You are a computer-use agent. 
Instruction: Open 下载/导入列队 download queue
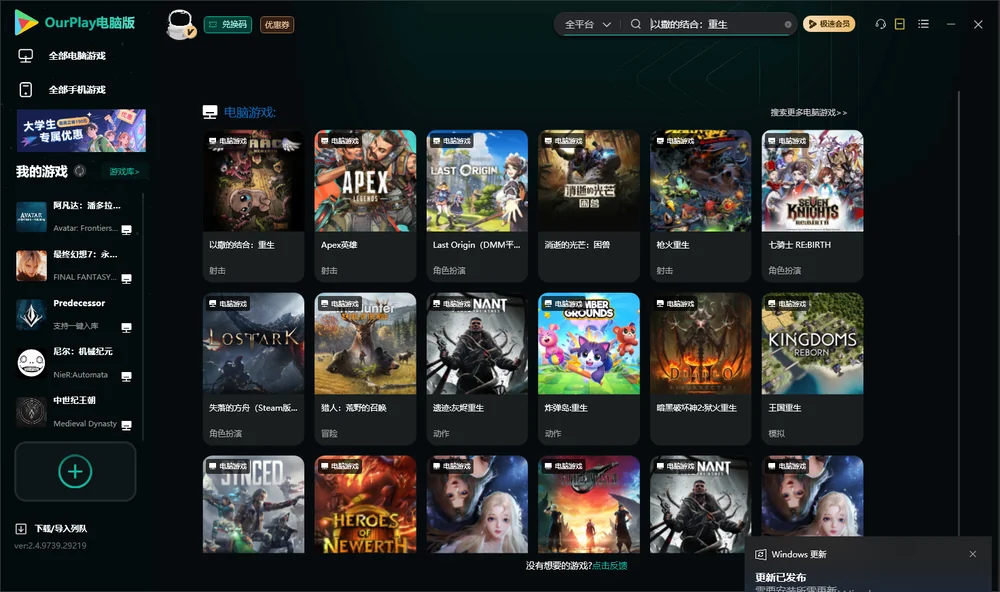(x=61, y=529)
